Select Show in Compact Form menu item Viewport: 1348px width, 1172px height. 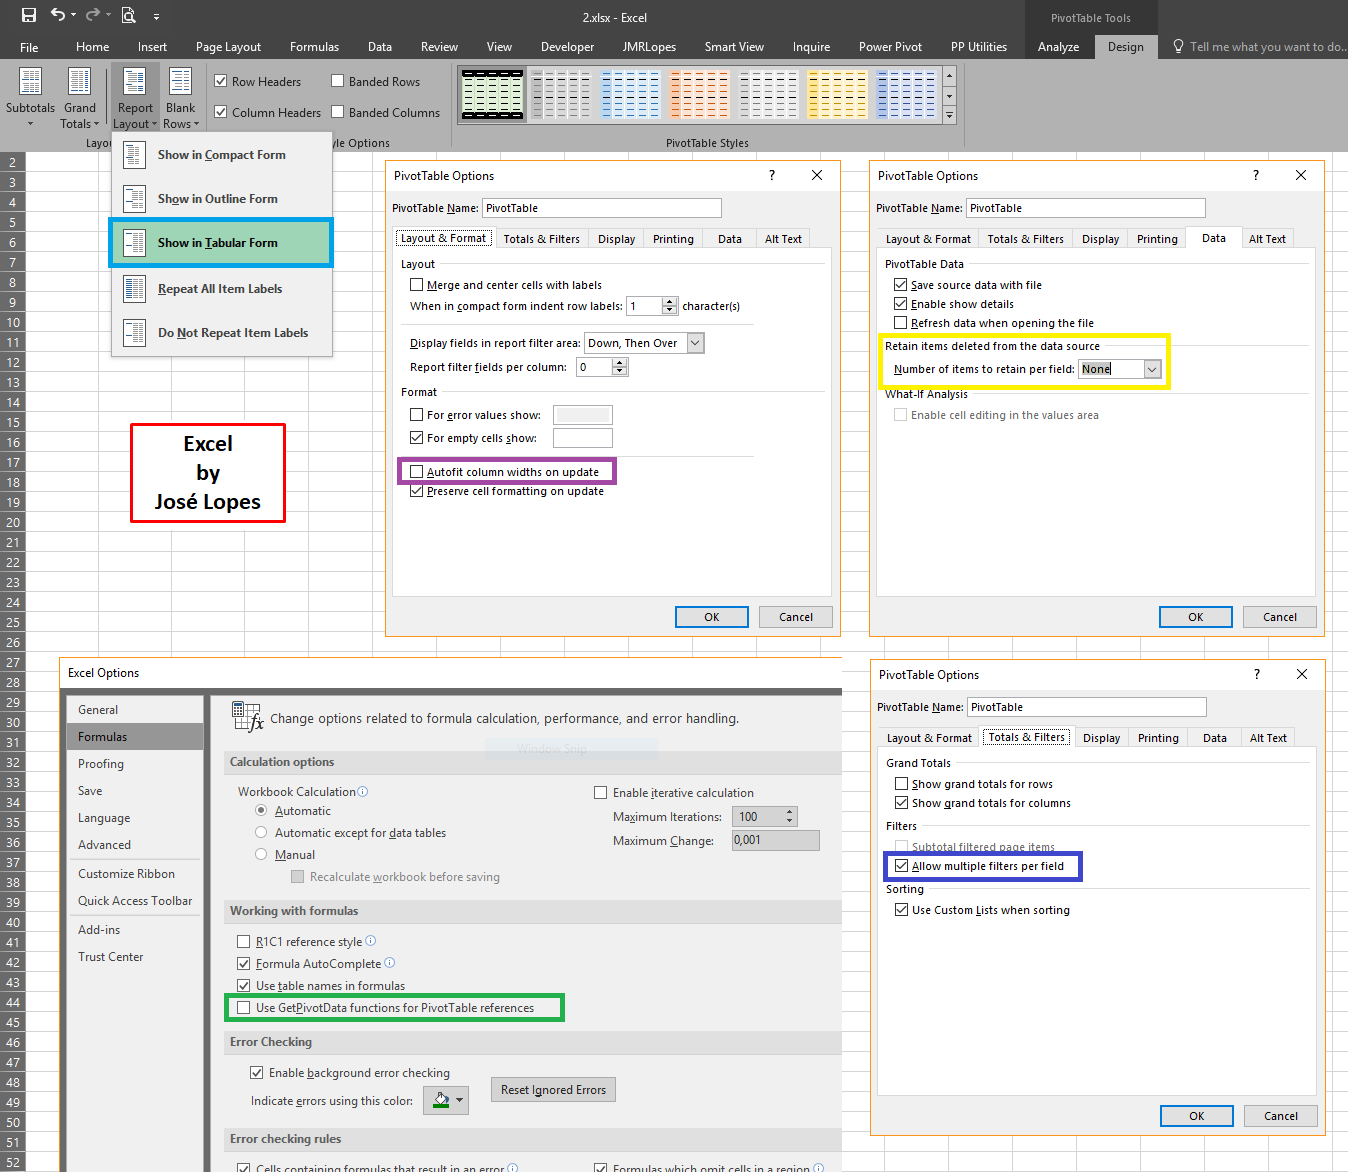[x=221, y=154]
